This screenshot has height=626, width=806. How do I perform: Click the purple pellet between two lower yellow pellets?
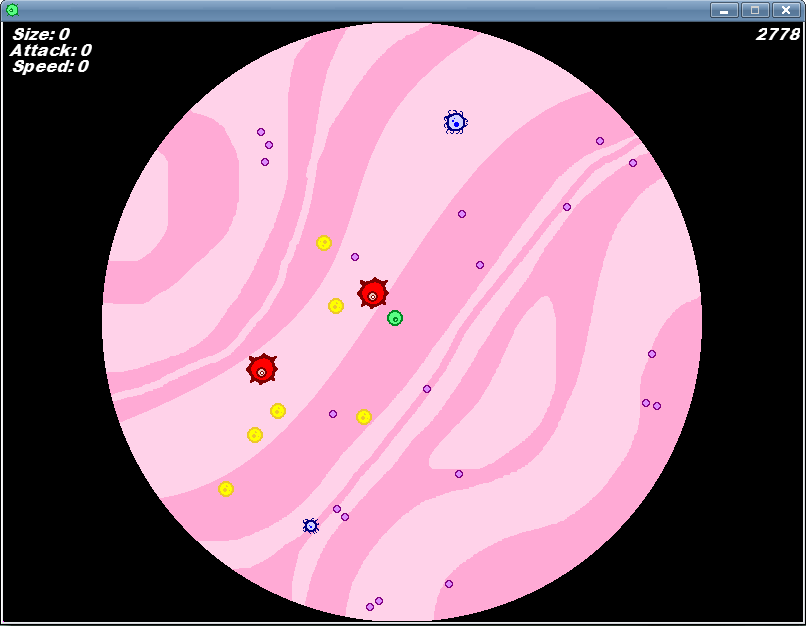[x=333, y=414]
